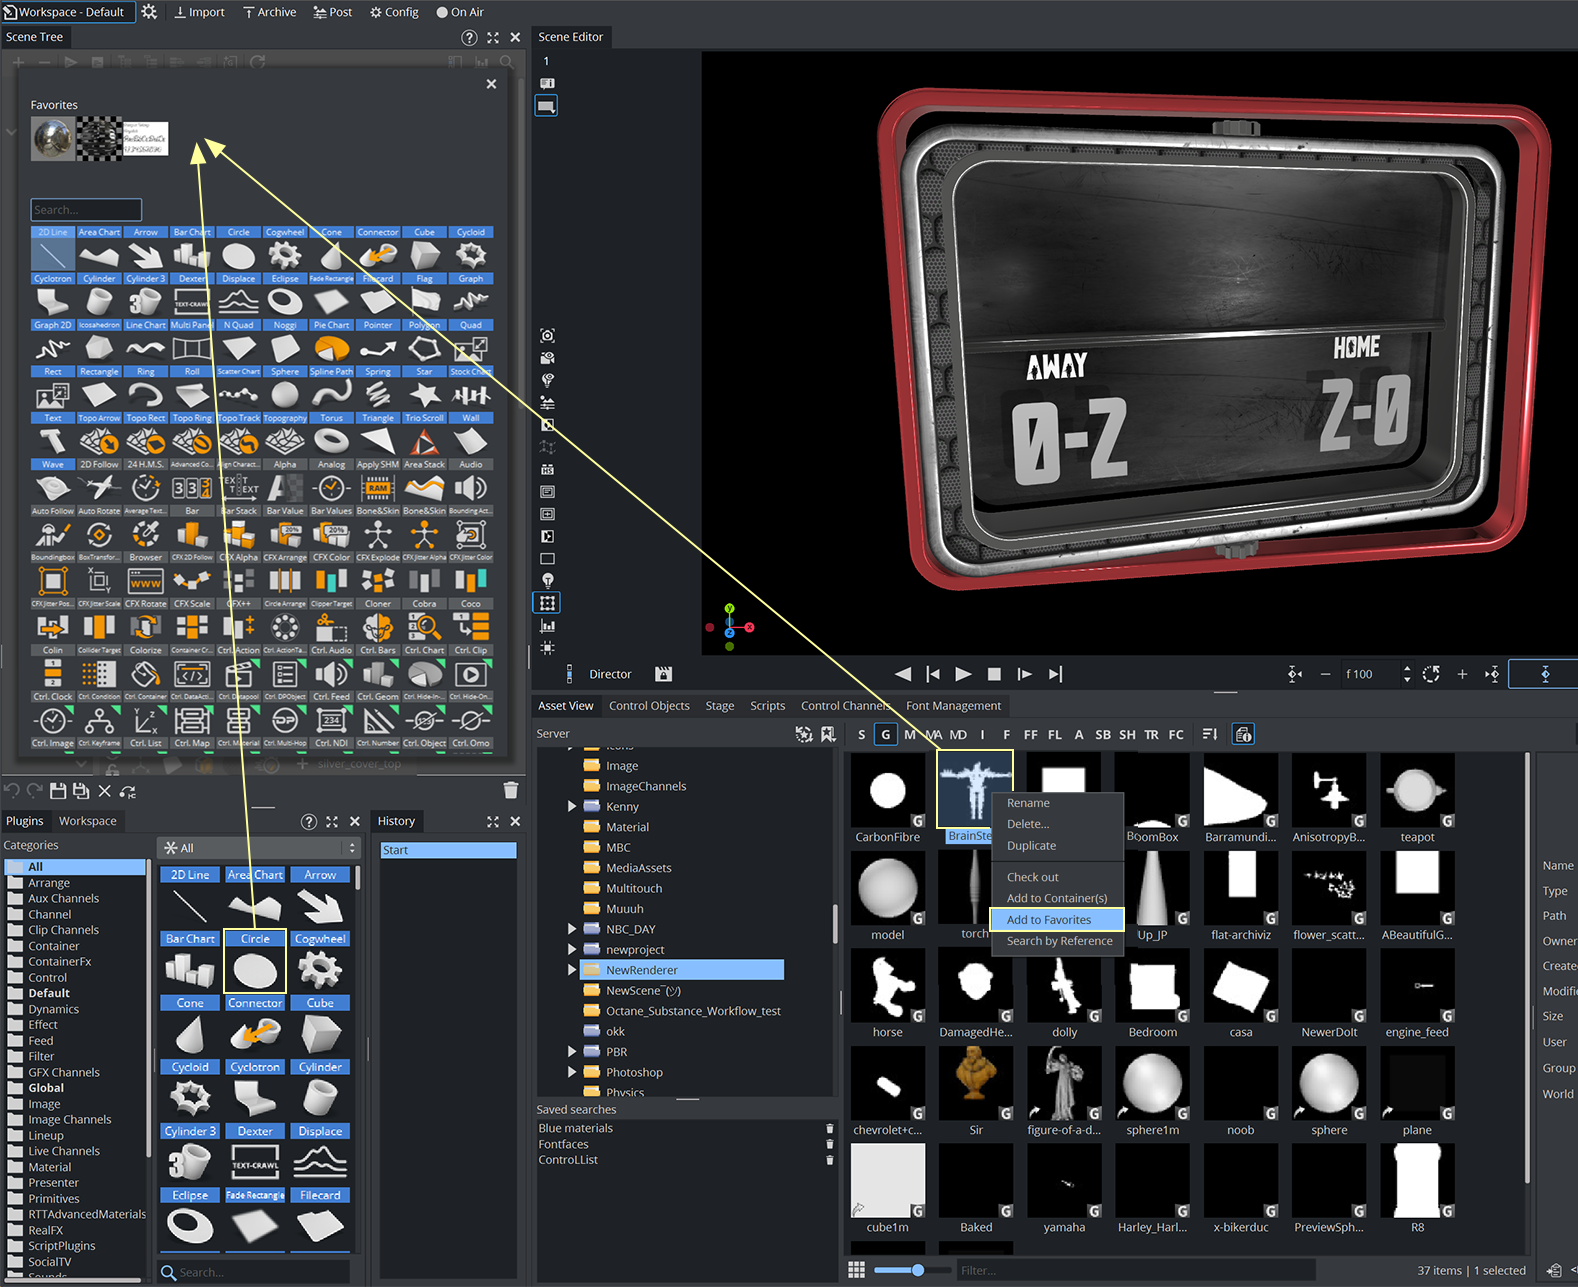Toggle the bounding box grid icon
Screen dimensions: 1578x1287
(547, 603)
